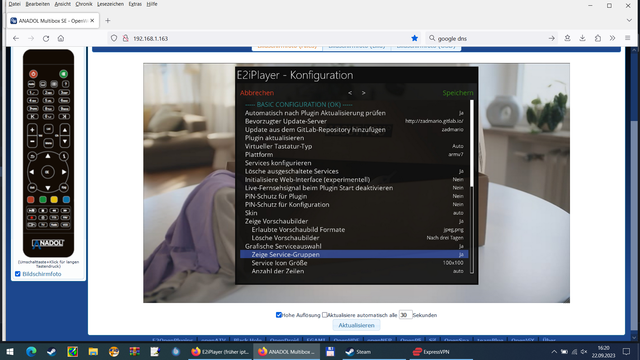Click the channel up key on the remote

(64, 130)
